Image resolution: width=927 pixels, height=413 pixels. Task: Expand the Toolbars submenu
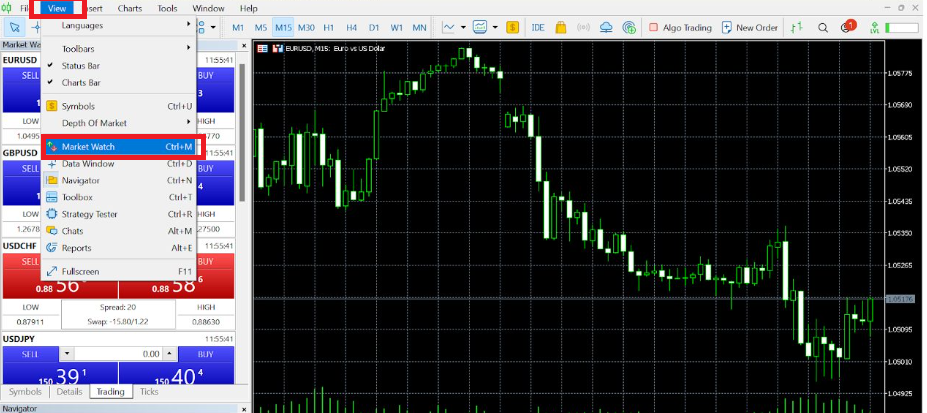pos(118,48)
